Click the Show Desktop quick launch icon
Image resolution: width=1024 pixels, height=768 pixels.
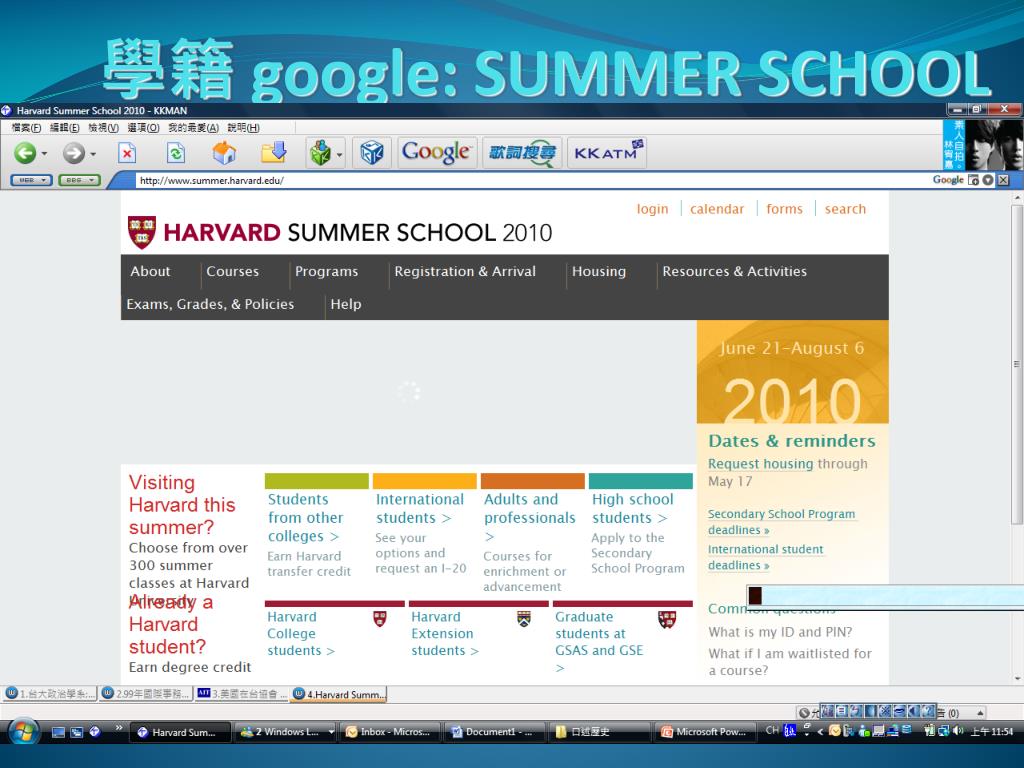pos(58,732)
